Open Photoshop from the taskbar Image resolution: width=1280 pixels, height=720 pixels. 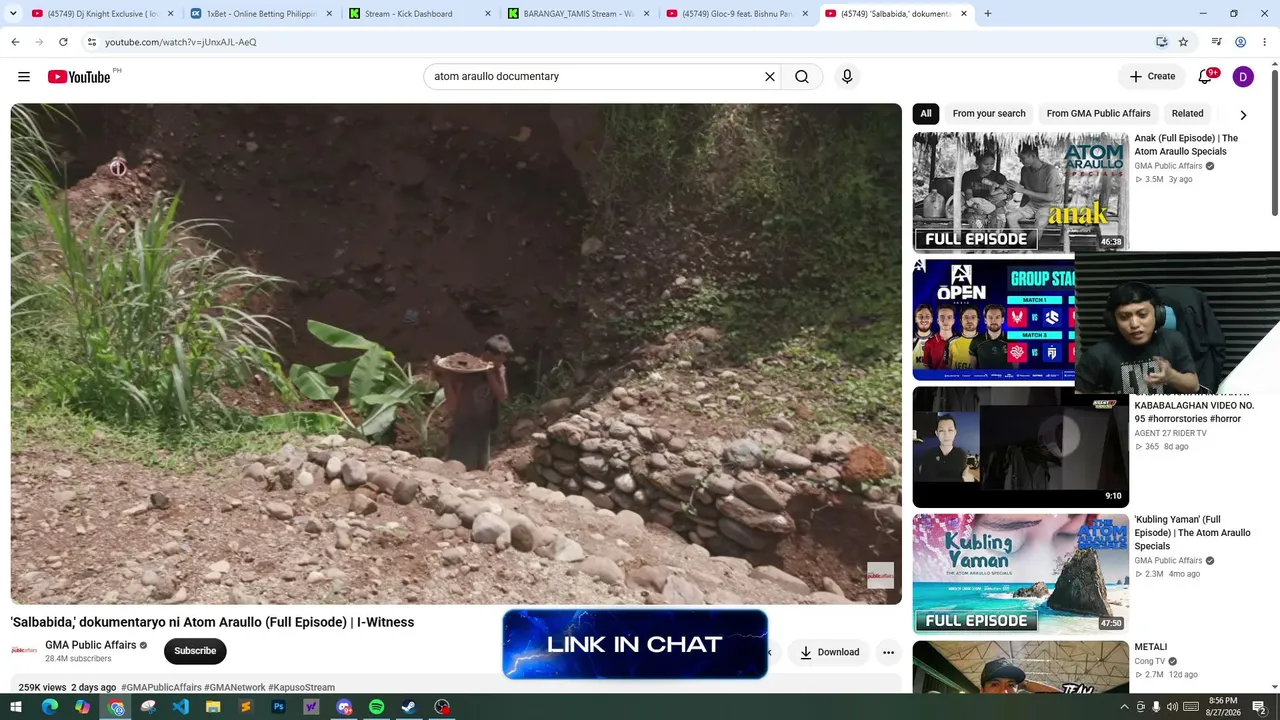(278, 707)
